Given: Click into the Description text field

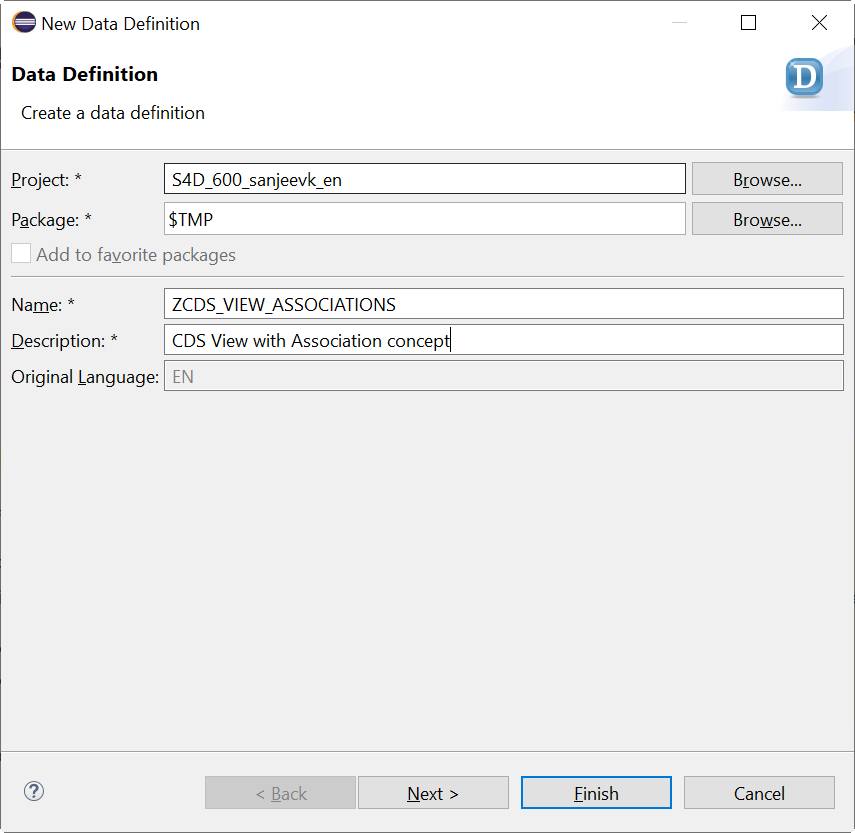Looking at the screenshot, I should point(503,340).
